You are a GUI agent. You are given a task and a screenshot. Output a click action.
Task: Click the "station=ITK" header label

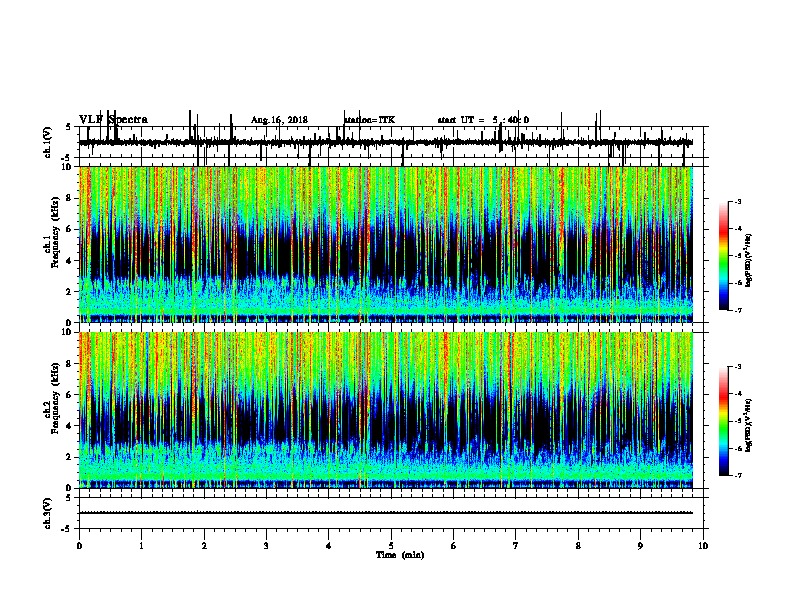369,120
